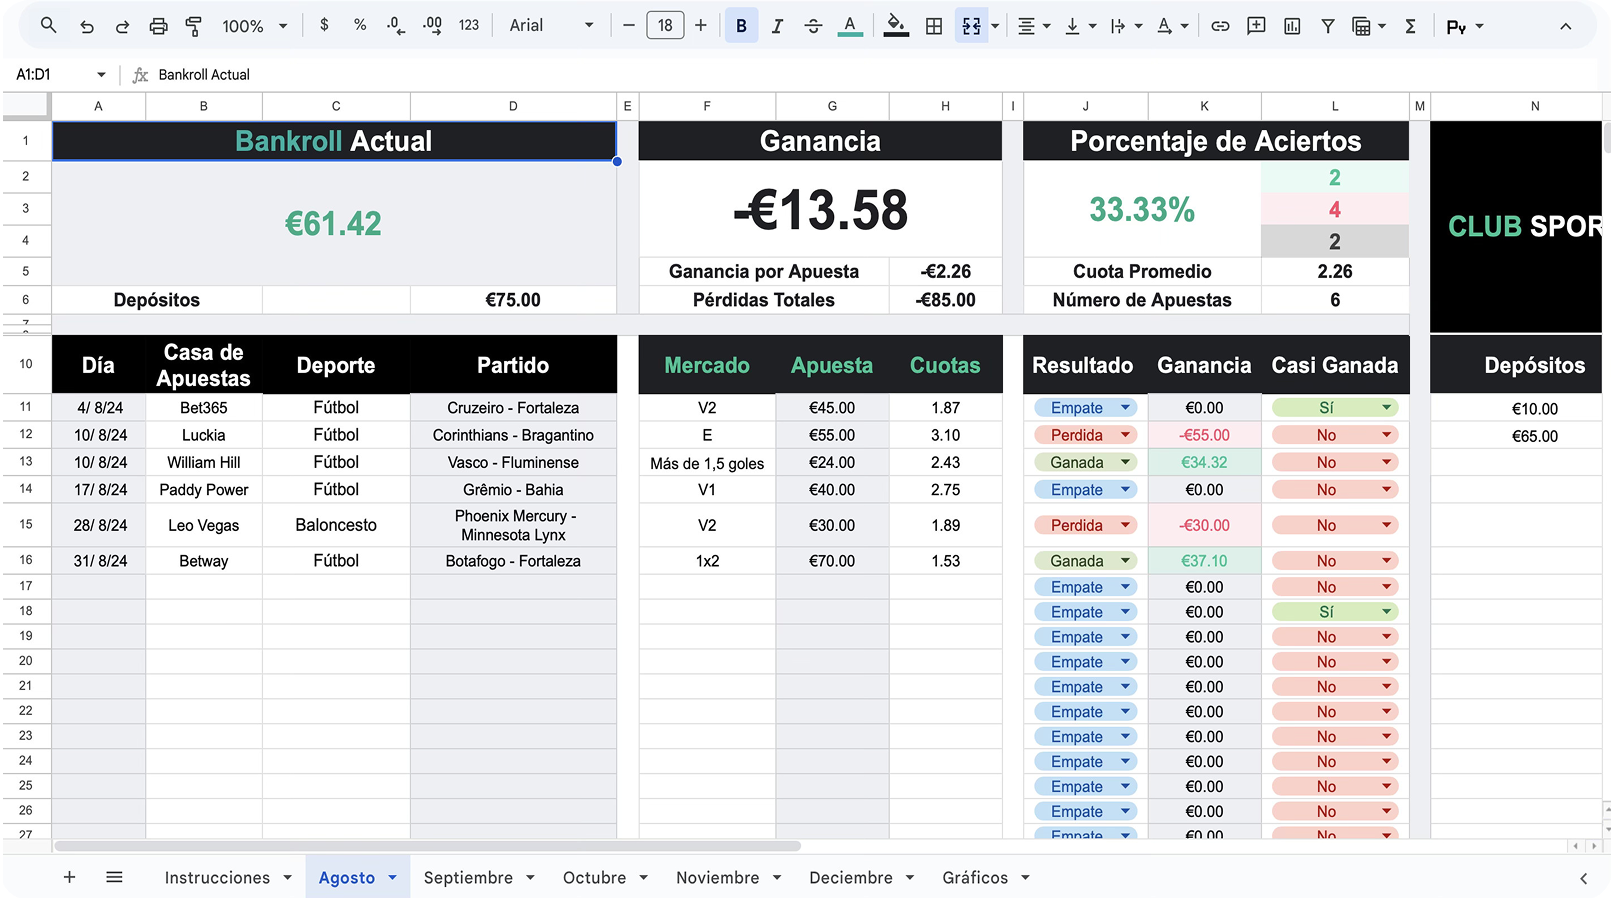Open the create filter icon

[1328, 26]
